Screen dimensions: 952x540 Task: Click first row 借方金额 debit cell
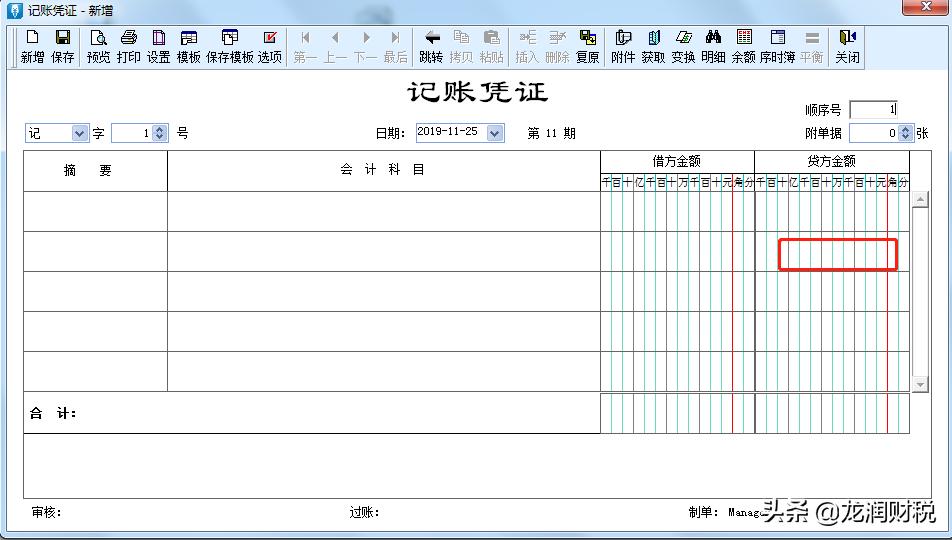coord(678,211)
